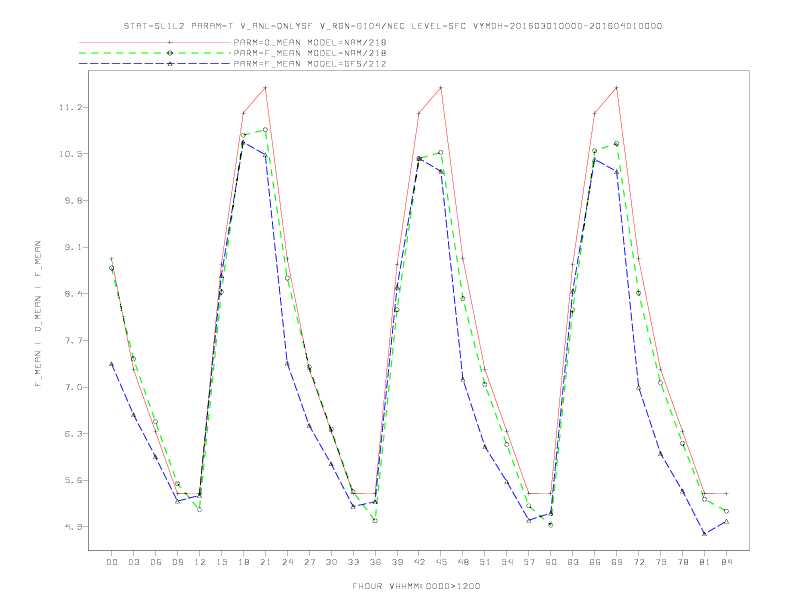Viewport: 792px width, 612px height.
Task: Click forecast hour label 78 on x-axis
Action: [x=682, y=562]
